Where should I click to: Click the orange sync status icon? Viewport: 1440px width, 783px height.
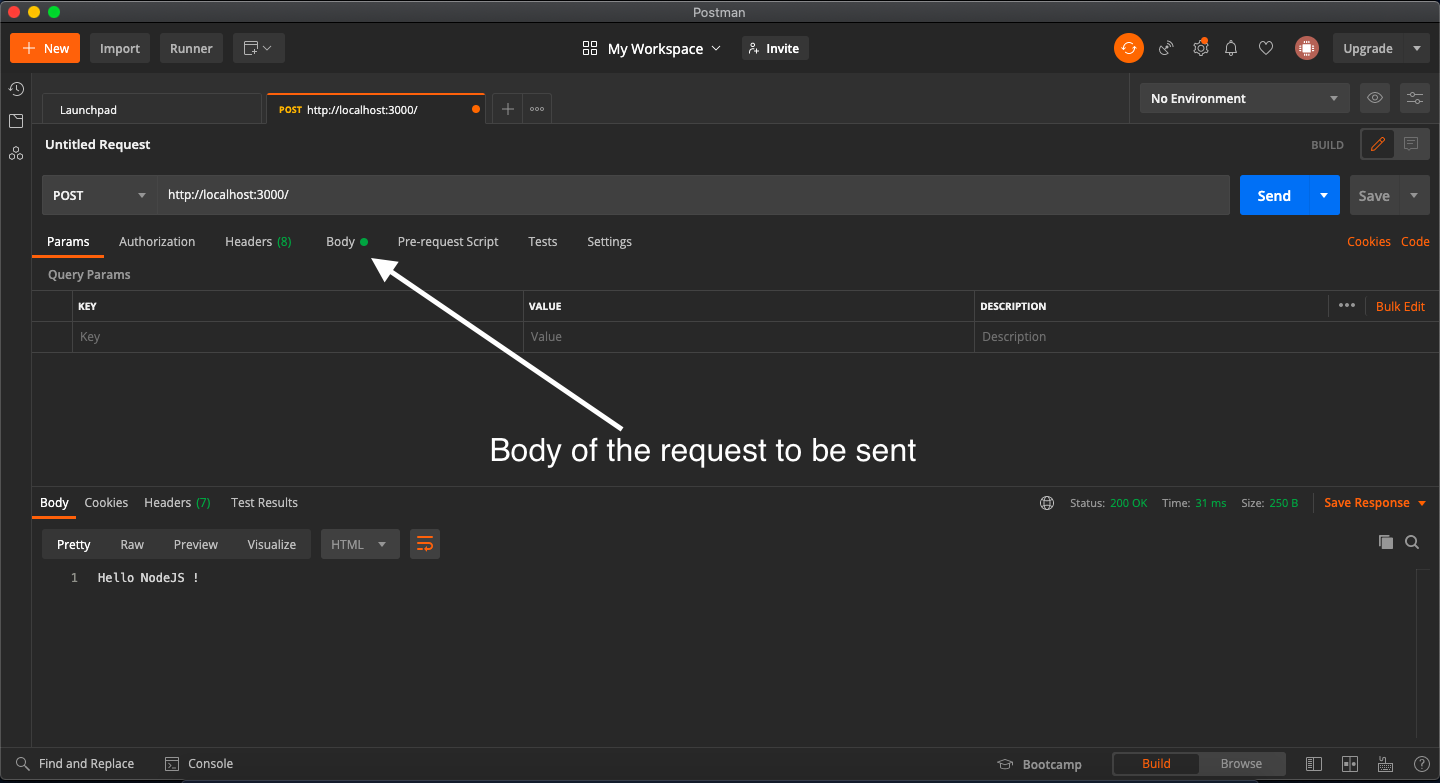coord(1129,48)
